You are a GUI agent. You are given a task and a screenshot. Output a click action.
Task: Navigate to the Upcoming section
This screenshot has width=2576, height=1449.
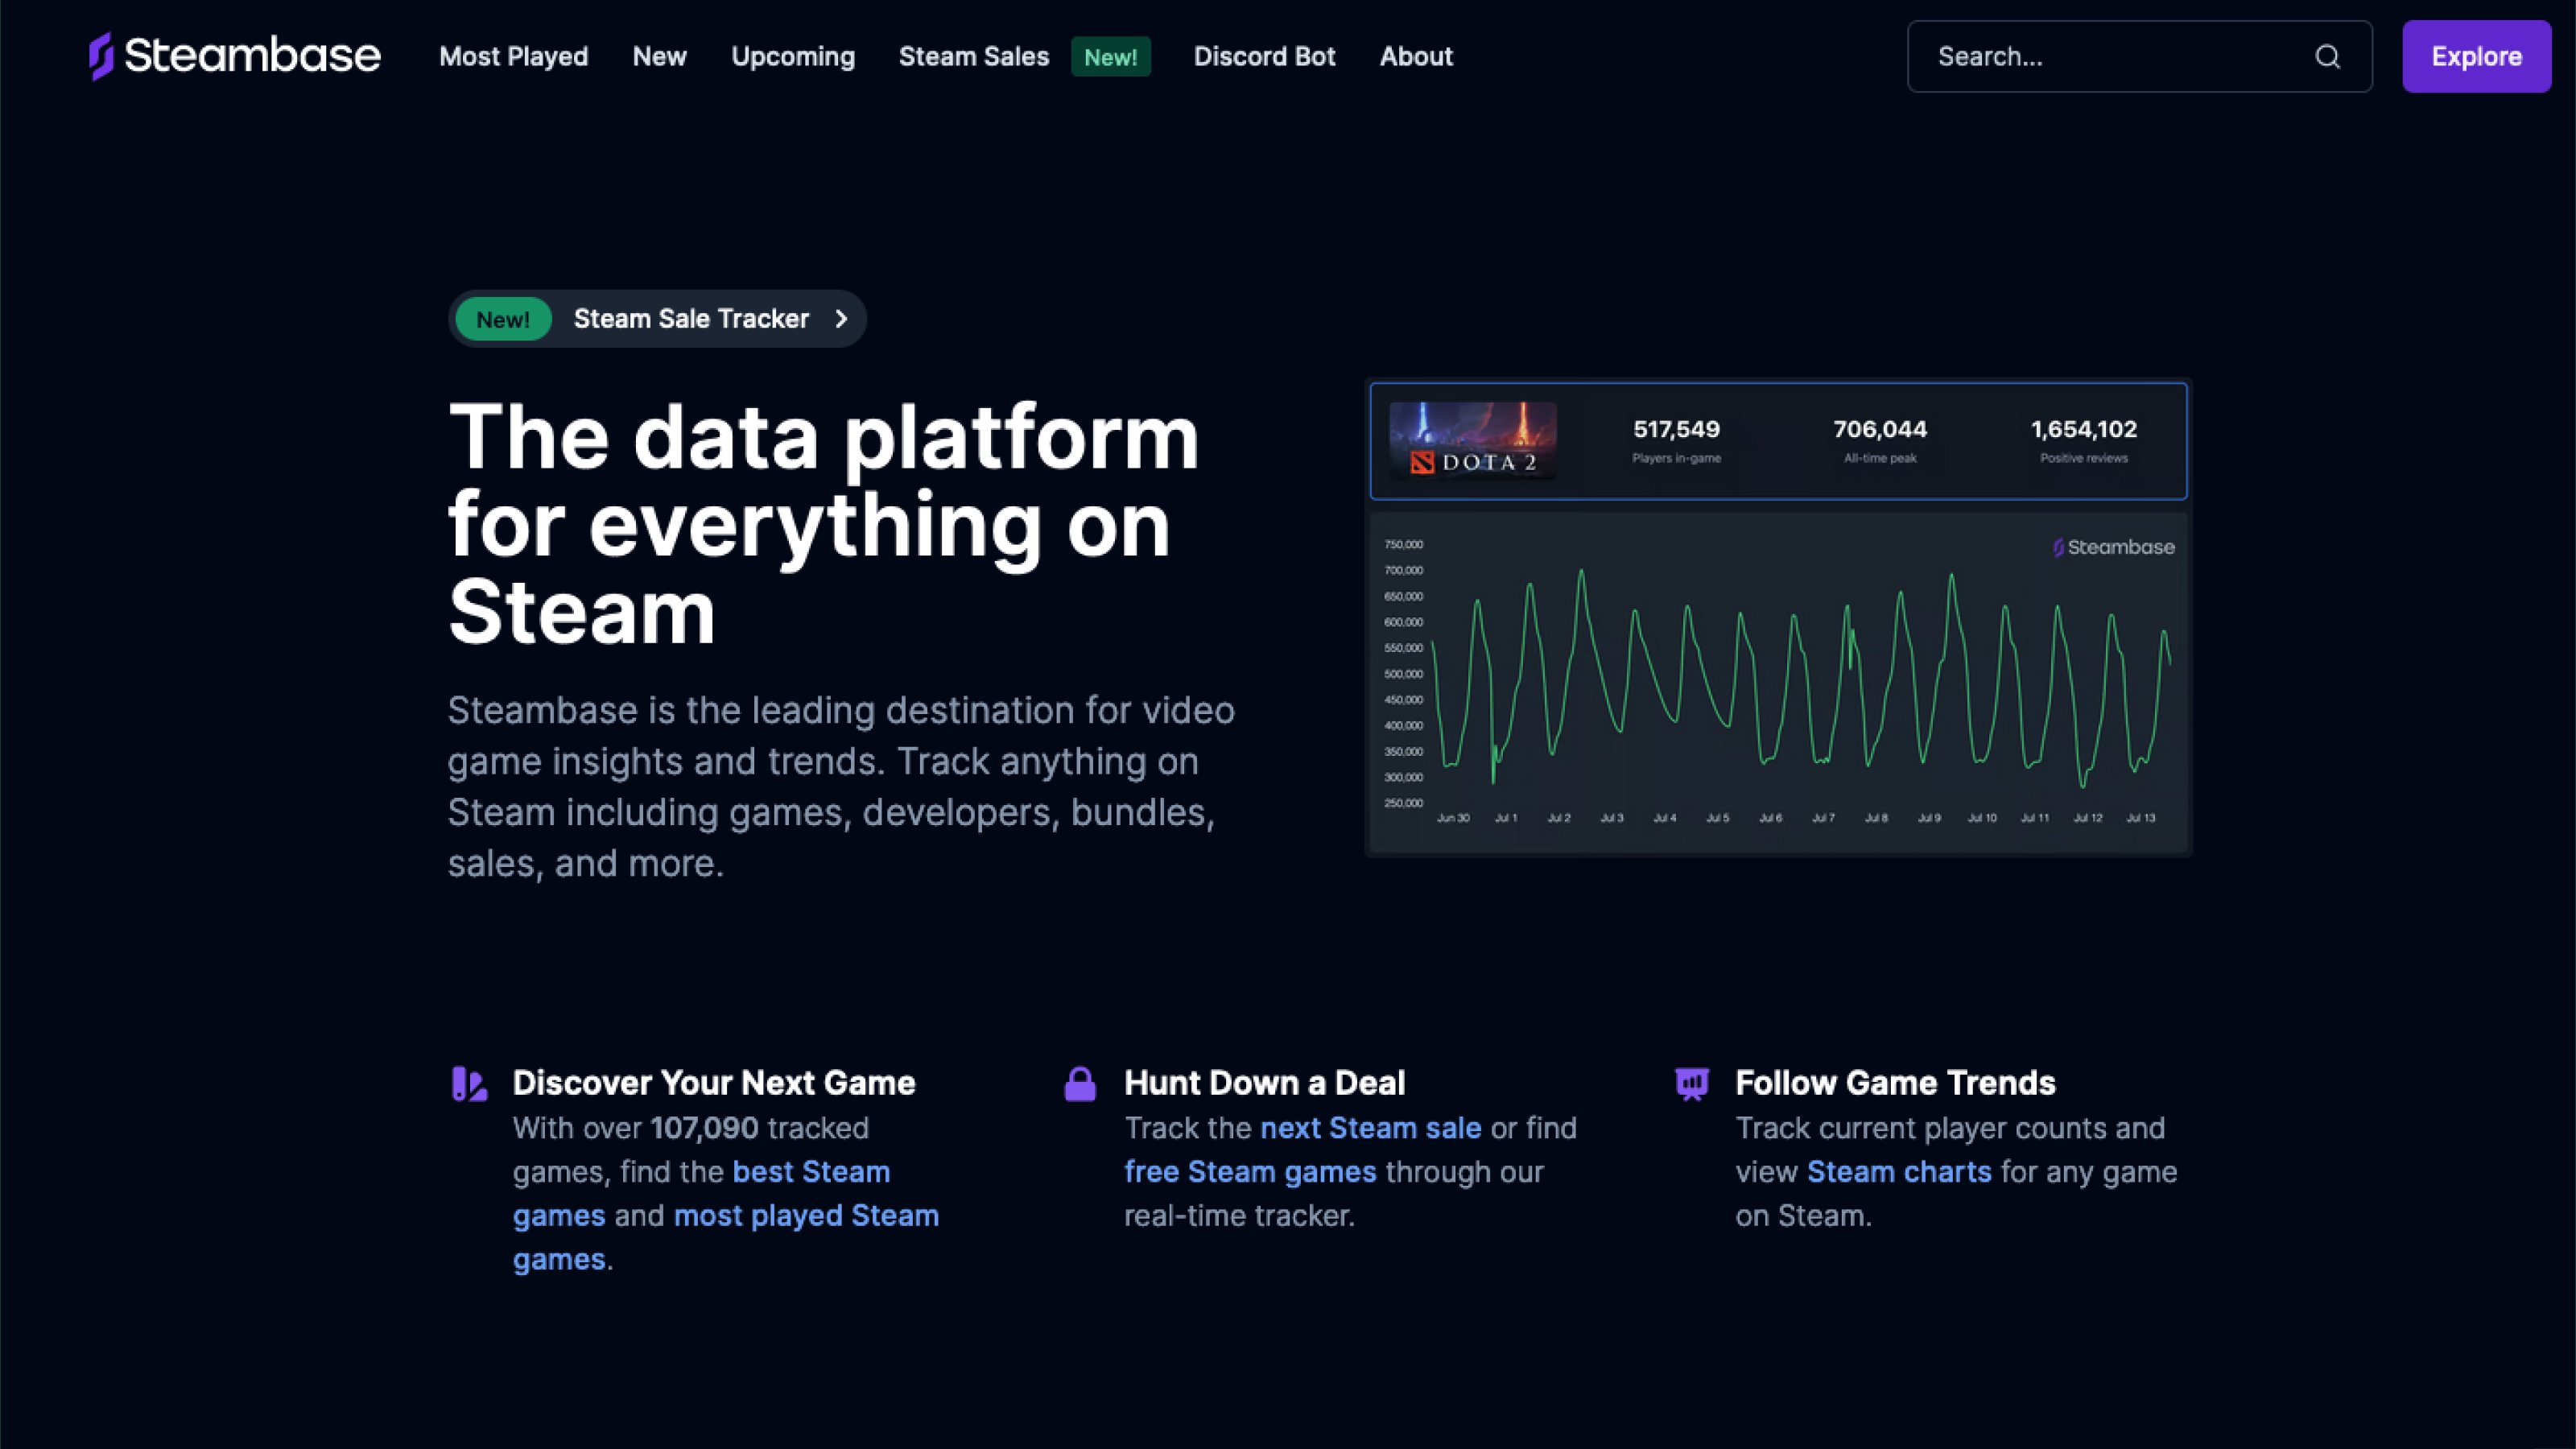(x=792, y=57)
